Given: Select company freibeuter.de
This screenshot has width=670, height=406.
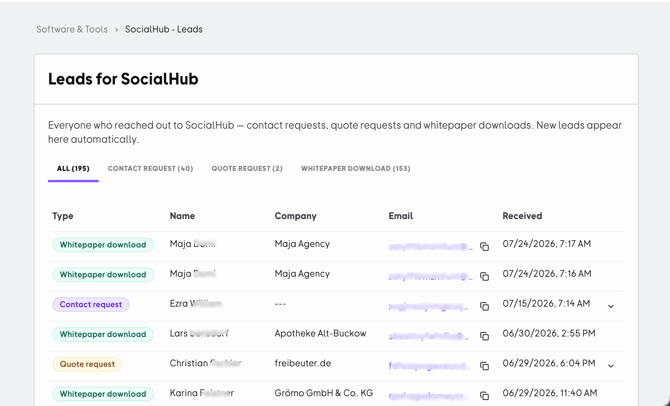Looking at the screenshot, I should pos(303,363).
